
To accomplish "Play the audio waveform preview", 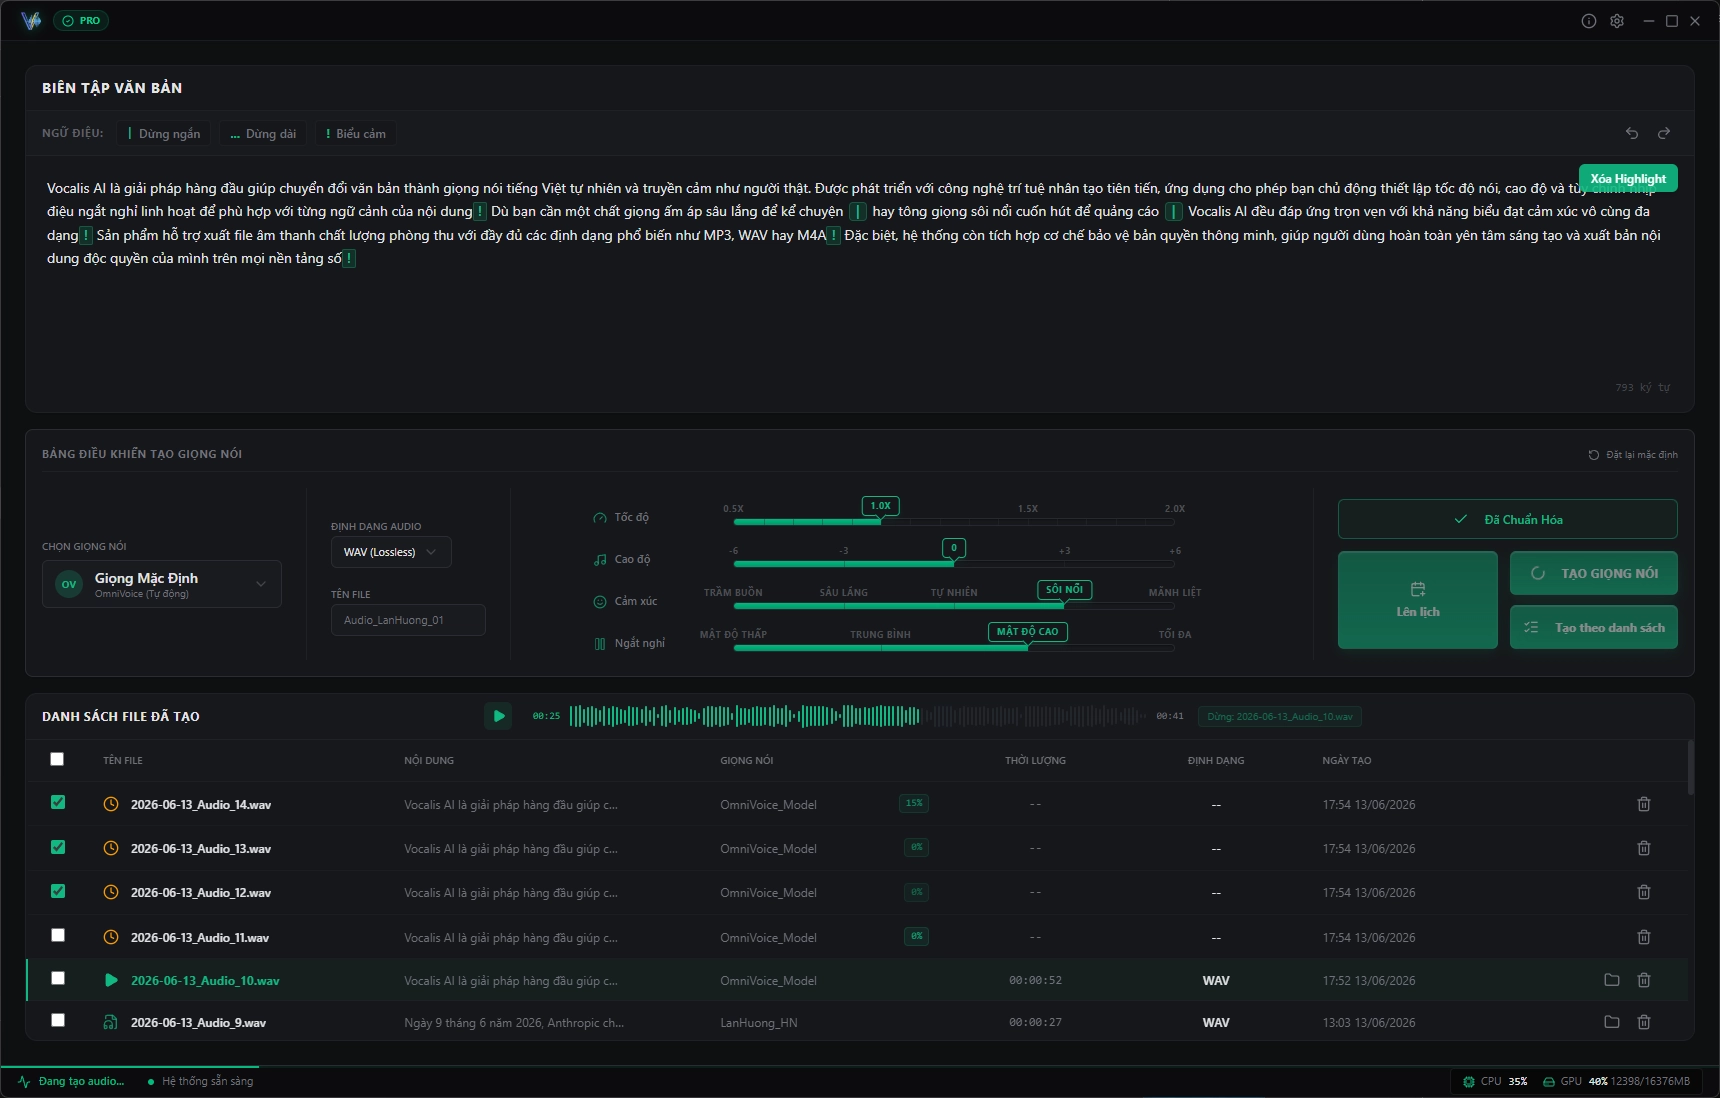I will point(498,716).
